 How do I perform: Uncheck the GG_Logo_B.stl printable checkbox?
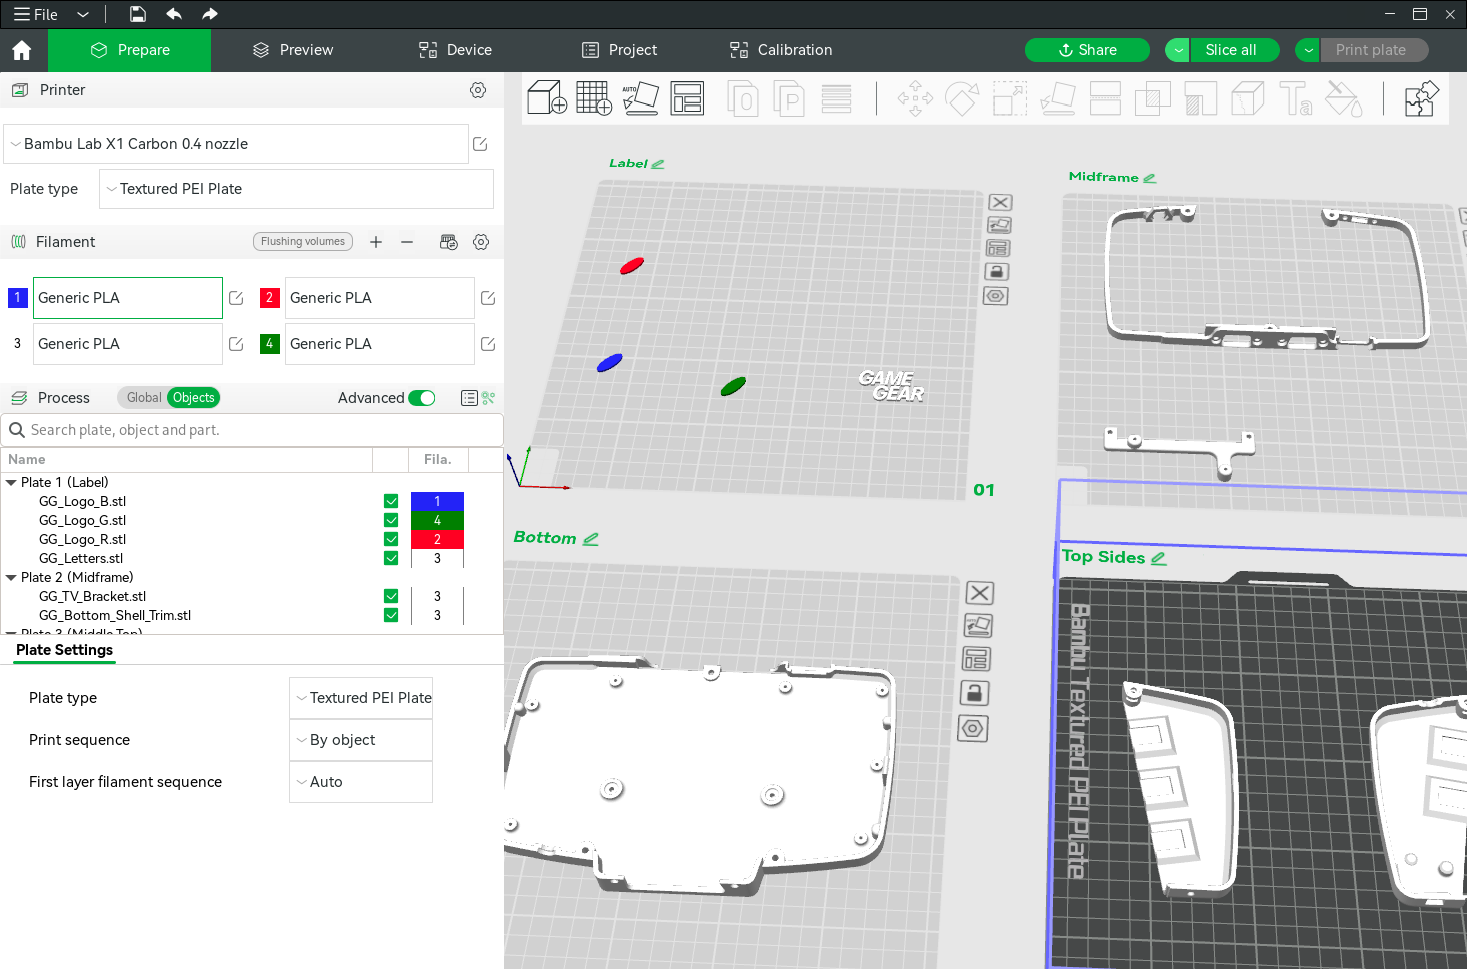click(x=391, y=501)
